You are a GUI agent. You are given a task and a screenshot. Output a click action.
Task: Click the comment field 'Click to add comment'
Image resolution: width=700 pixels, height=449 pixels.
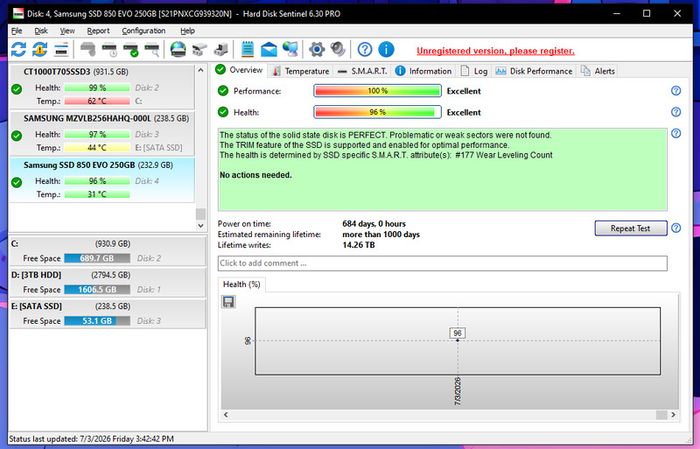click(x=442, y=263)
